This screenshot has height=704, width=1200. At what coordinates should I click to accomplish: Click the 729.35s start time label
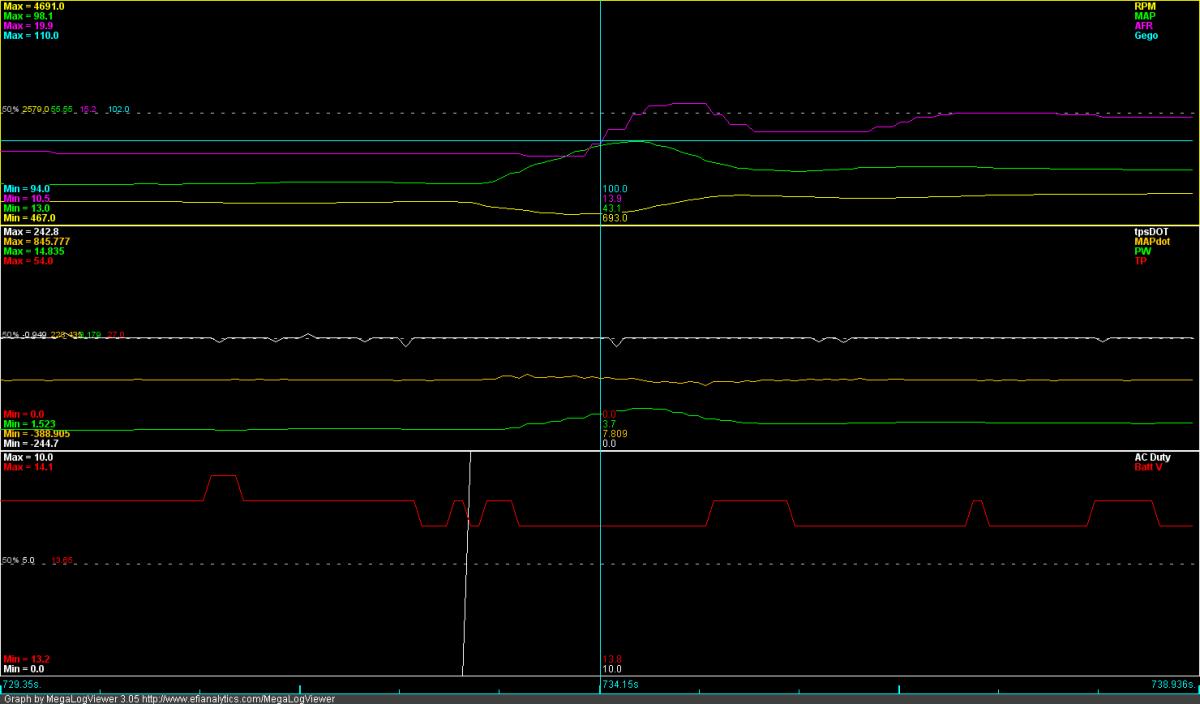(23, 685)
